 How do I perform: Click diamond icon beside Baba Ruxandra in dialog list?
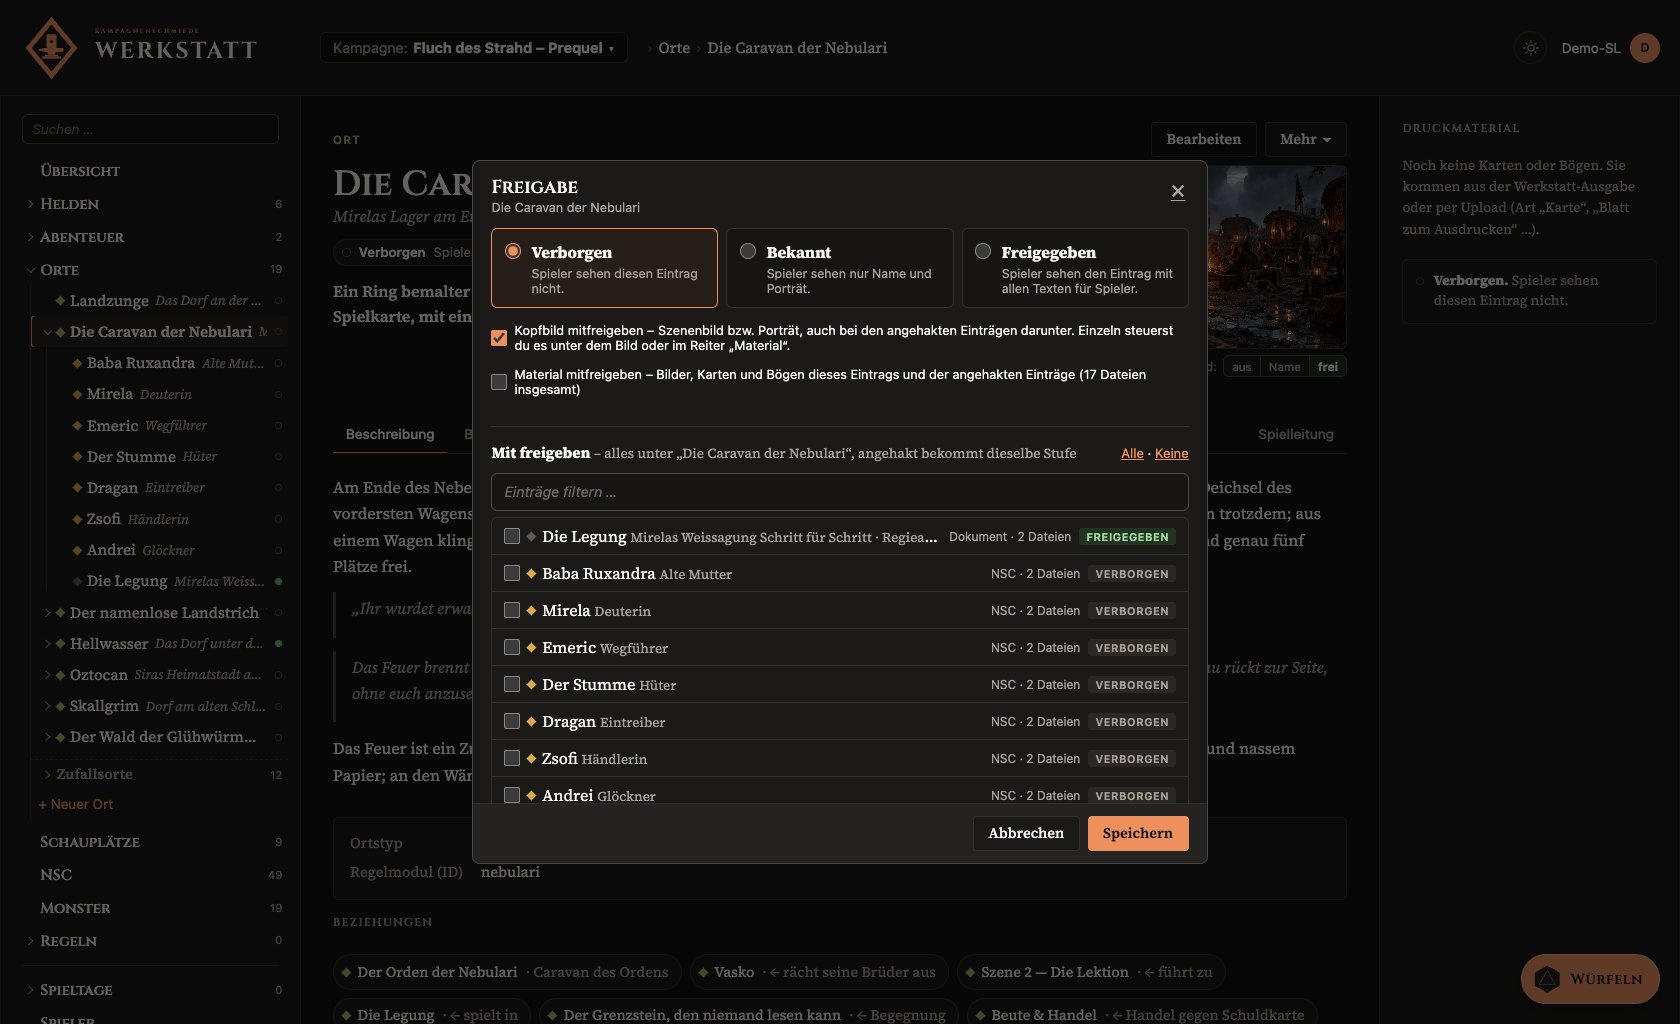pos(531,574)
